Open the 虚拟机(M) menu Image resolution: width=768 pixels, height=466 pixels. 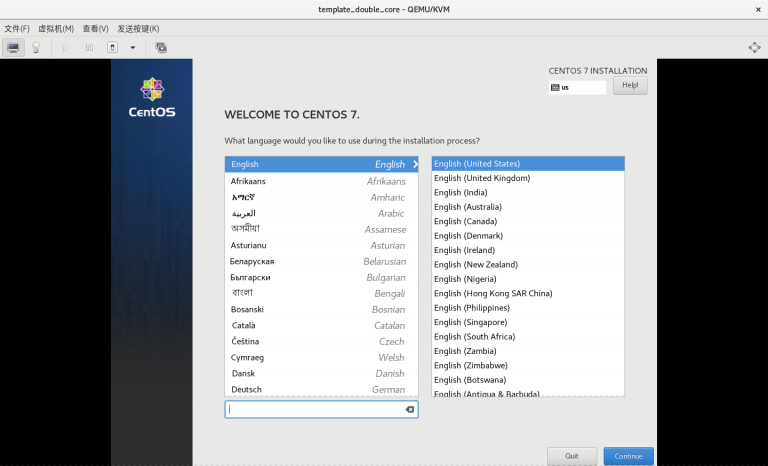tap(56, 28)
